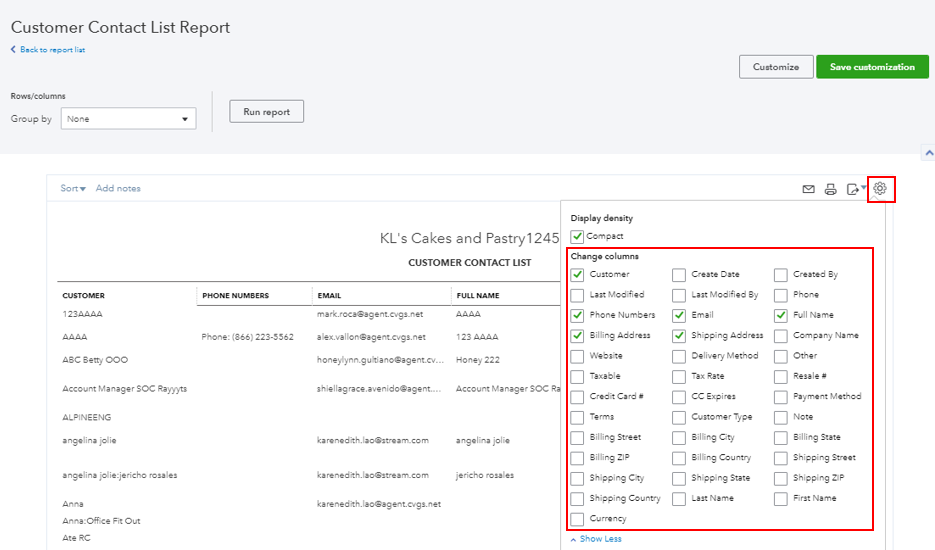Check the Website column checkbox
Screen dimensions: 935x550
click(577, 356)
